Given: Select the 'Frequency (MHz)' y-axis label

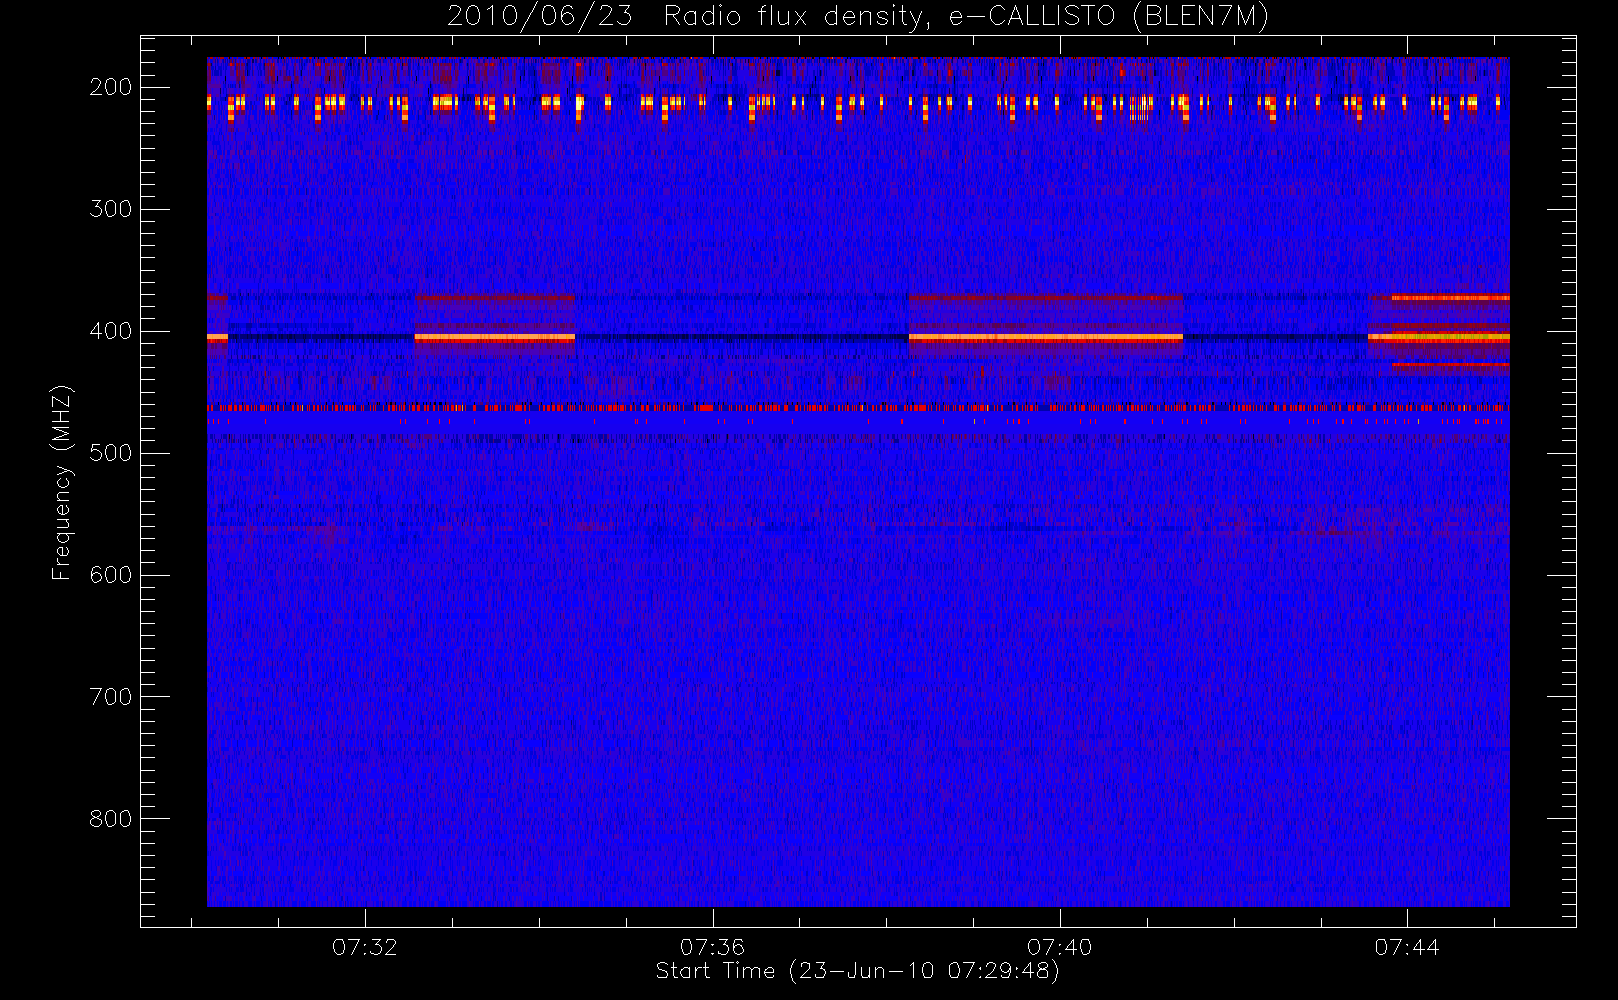Looking at the screenshot, I should [x=62, y=482].
